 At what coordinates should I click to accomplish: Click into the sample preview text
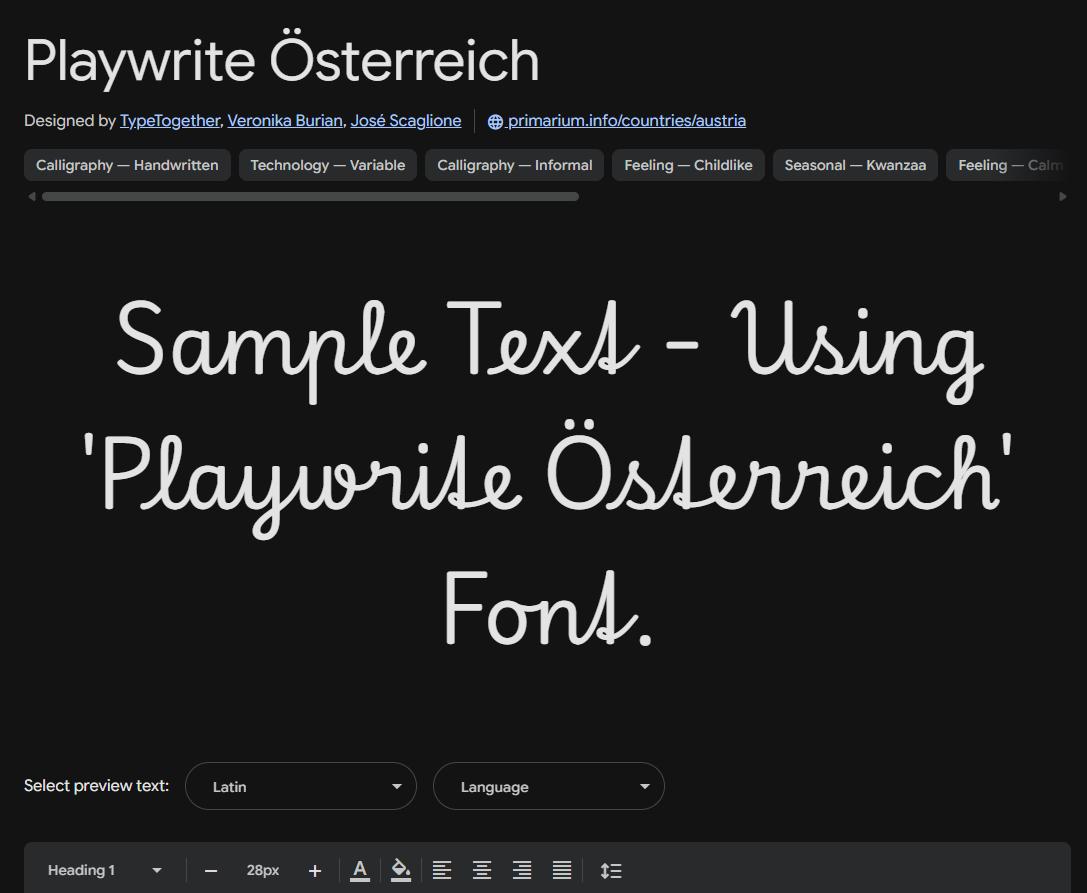click(548, 471)
